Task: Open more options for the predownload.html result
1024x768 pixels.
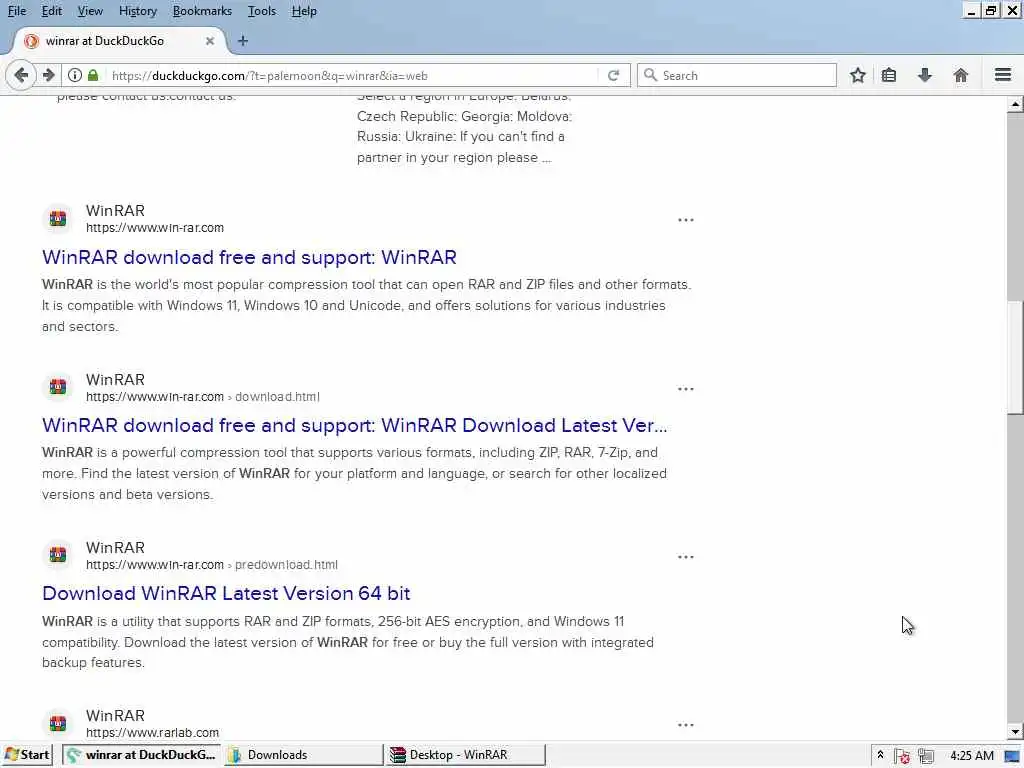Action: [x=686, y=557]
